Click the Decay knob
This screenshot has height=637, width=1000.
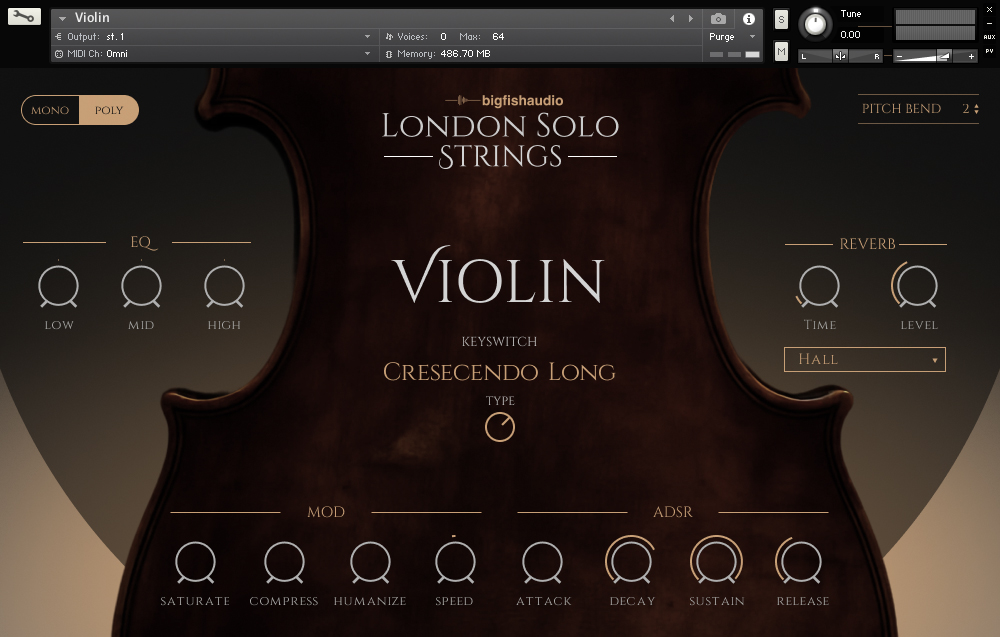tap(631, 561)
